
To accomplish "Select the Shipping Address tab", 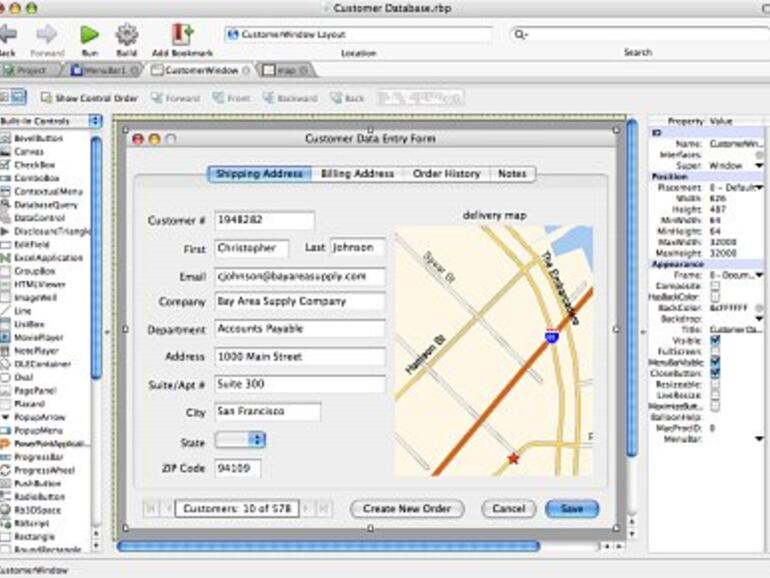I will coord(259,174).
